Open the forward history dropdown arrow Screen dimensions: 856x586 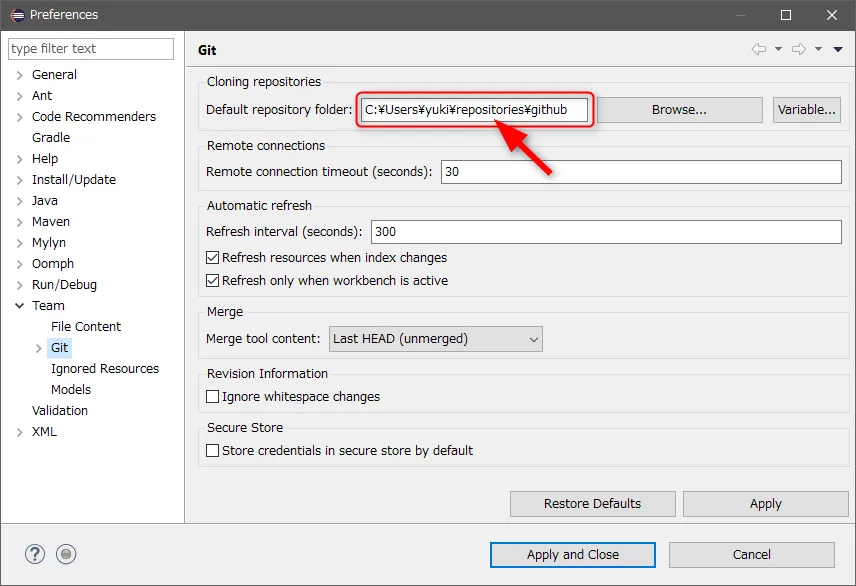[818, 50]
